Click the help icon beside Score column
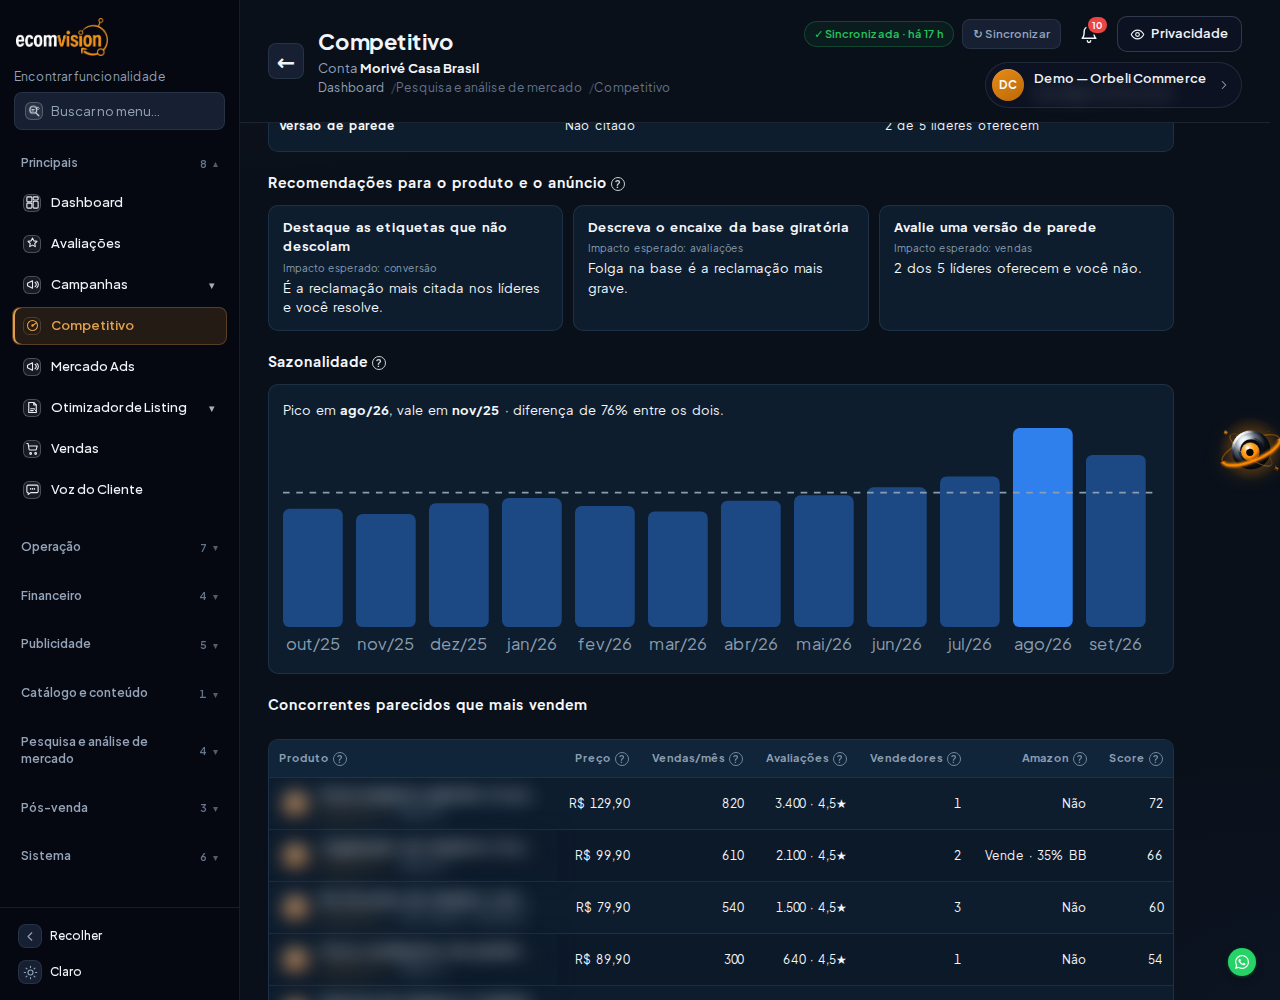 1156,759
